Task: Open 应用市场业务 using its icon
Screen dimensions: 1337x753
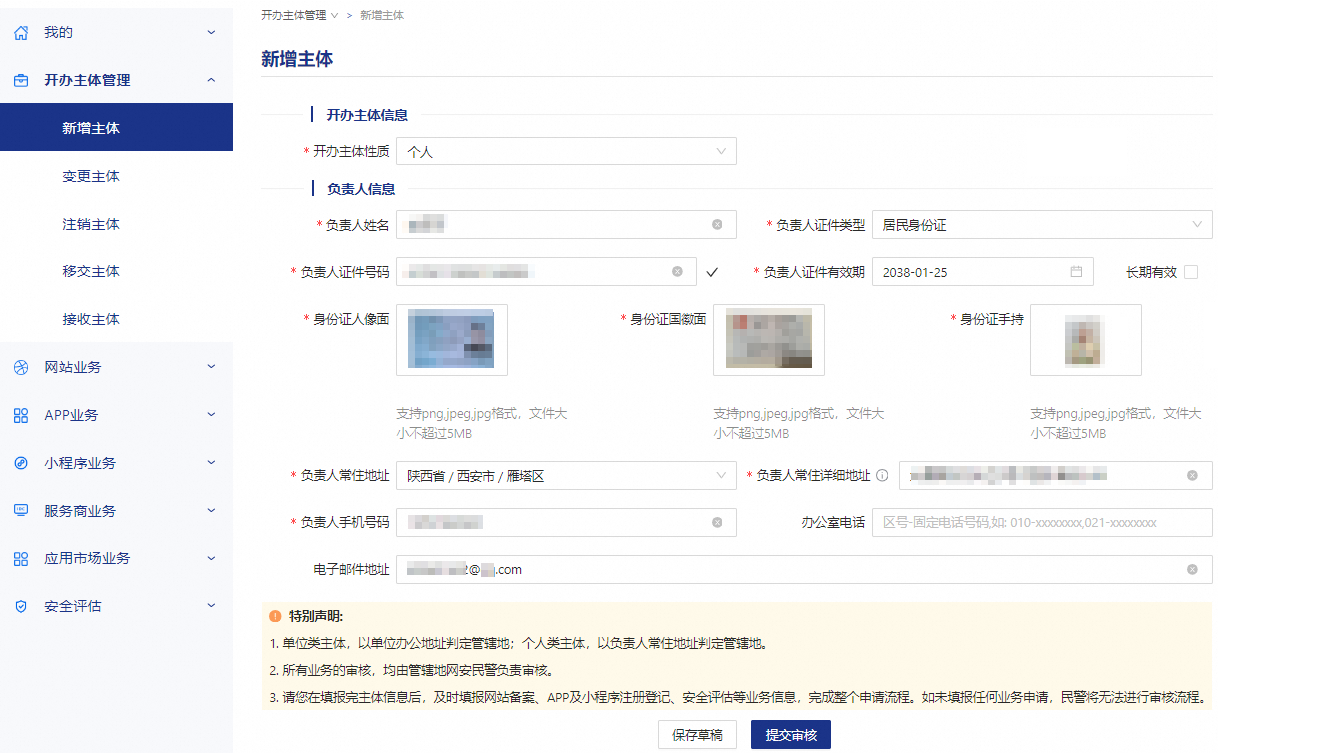Action: [21, 558]
